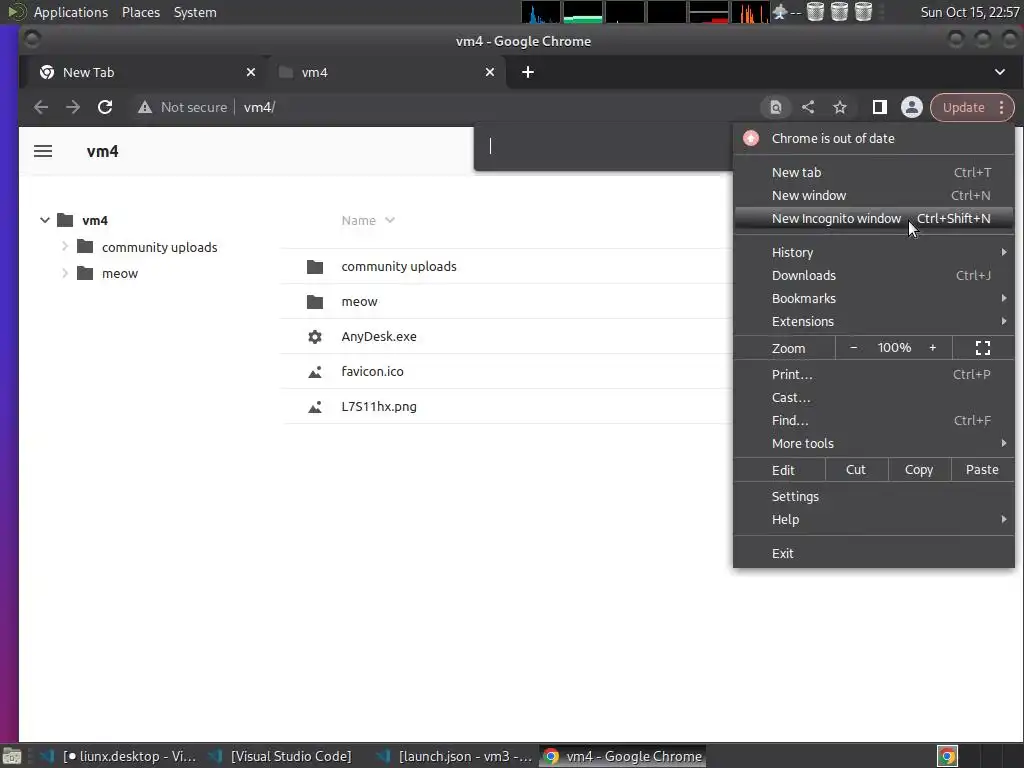Image resolution: width=1024 pixels, height=768 pixels.
Task: Expand the Extensions submenu
Action: click(874, 321)
